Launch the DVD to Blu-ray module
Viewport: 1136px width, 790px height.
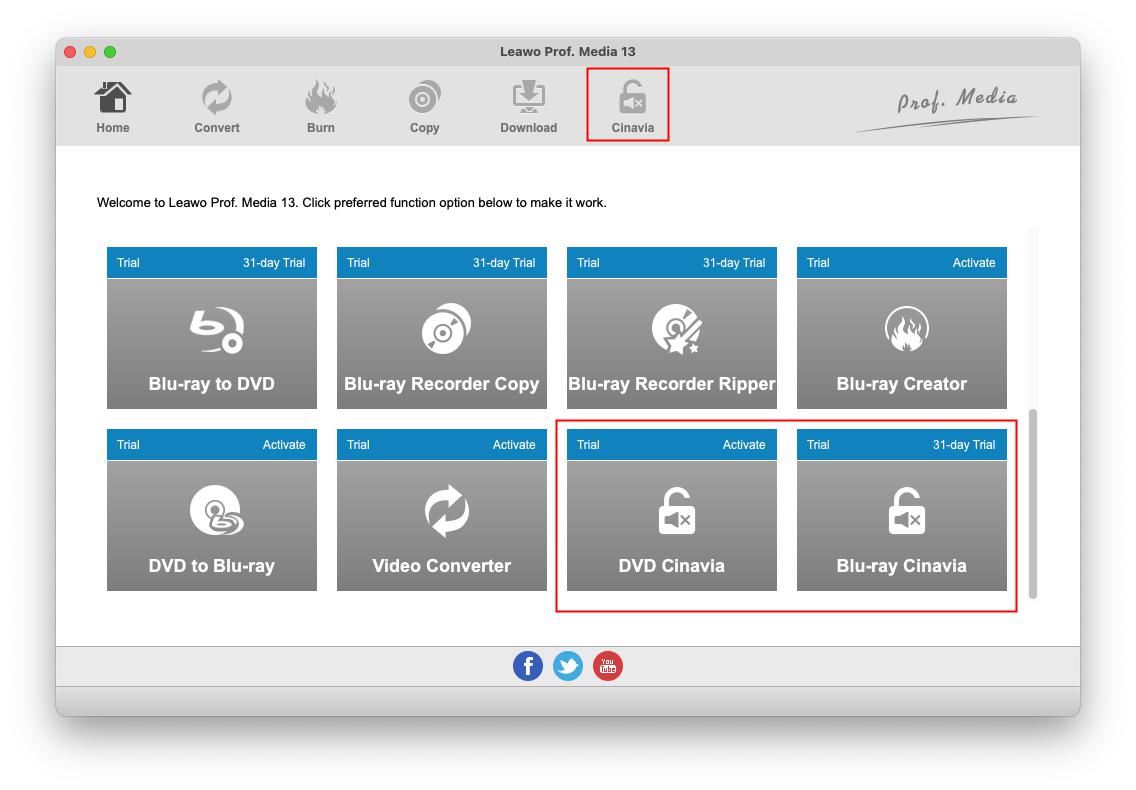coord(212,525)
